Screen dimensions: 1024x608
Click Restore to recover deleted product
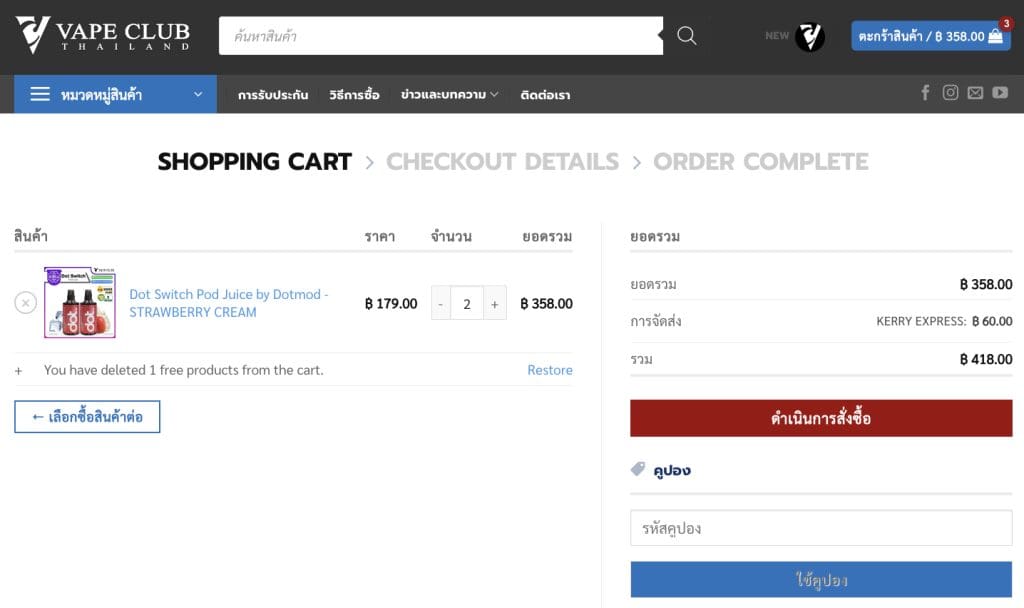(x=550, y=370)
